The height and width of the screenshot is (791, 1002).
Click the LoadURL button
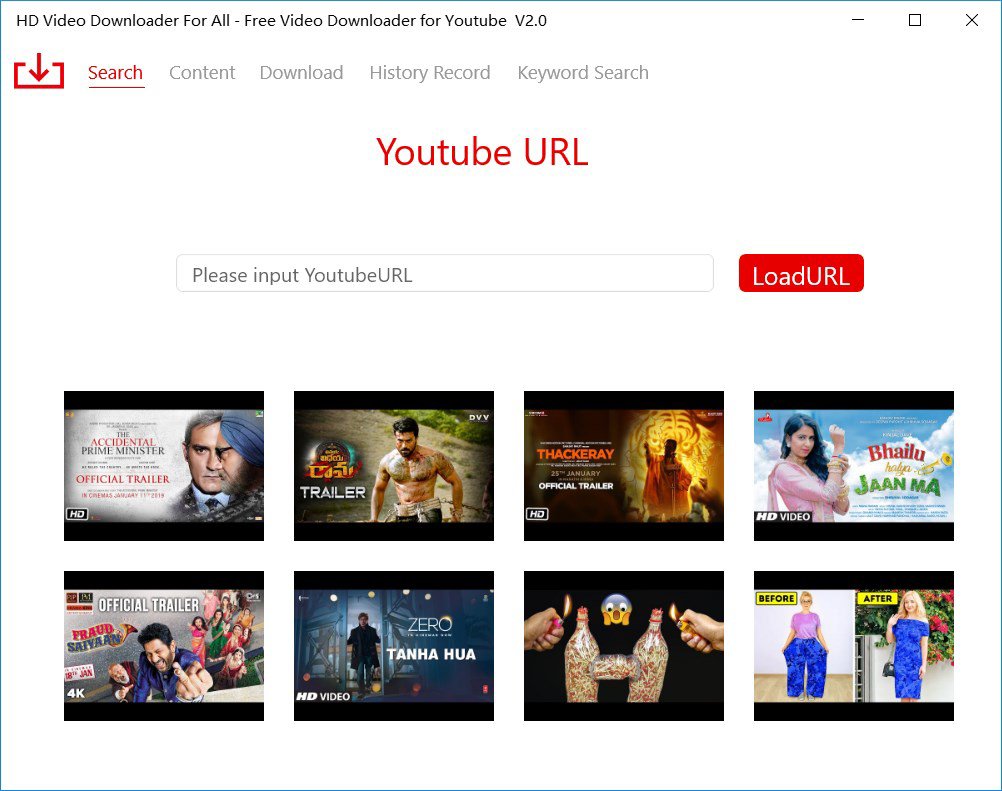pyautogui.click(x=800, y=273)
